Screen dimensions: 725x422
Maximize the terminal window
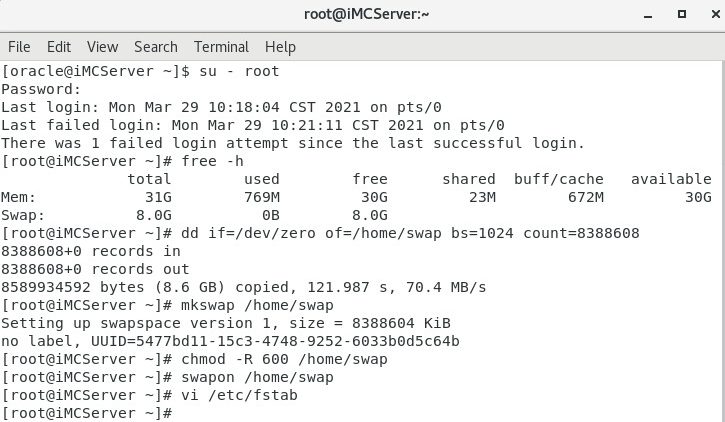click(682, 14)
